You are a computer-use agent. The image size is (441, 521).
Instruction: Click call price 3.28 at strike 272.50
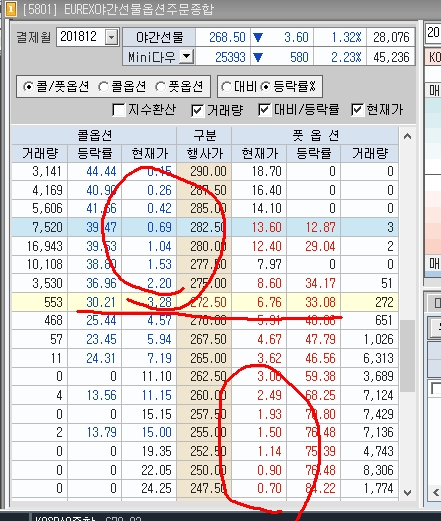(149, 302)
